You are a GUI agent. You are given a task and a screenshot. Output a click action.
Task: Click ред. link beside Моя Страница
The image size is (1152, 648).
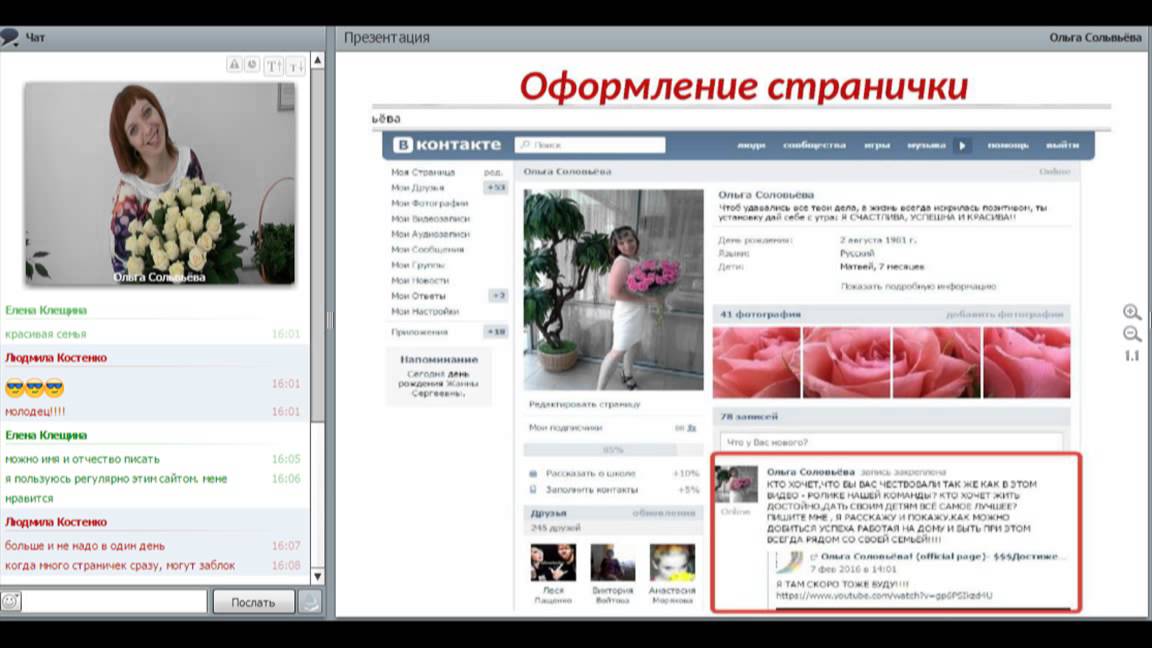tap(493, 172)
